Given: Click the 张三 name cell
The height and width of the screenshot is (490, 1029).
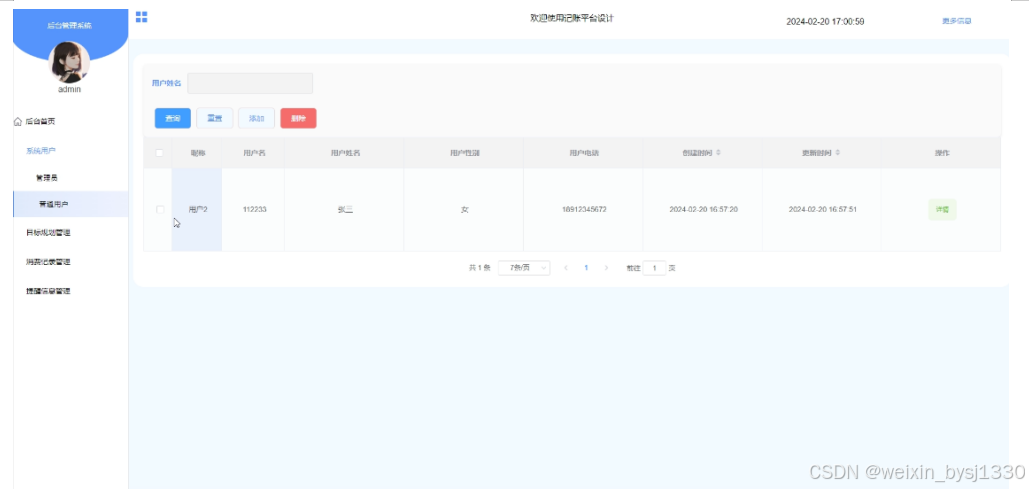Looking at the screenshot, I should pos(345,210).
